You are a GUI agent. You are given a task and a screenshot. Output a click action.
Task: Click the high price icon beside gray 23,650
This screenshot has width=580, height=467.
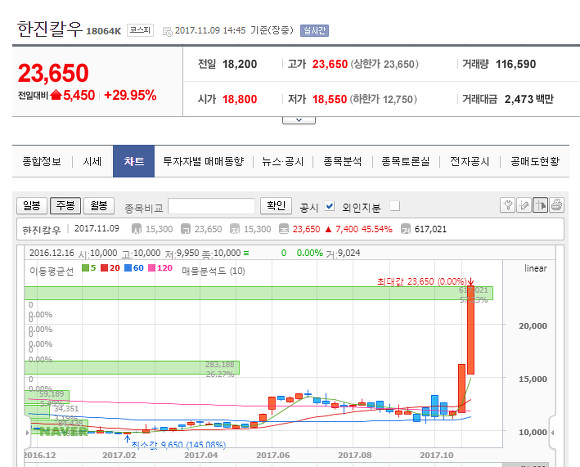[x=185, y=229]
